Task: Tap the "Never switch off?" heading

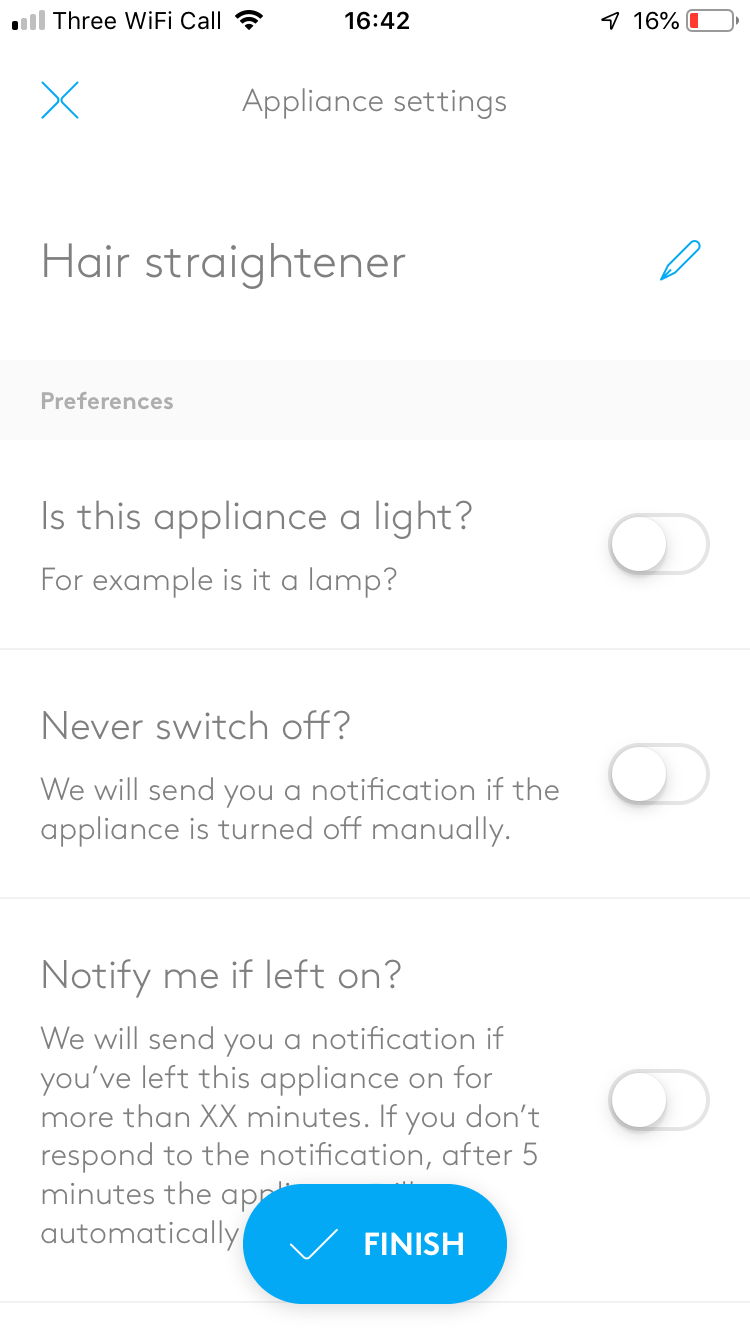Action: 196,725
